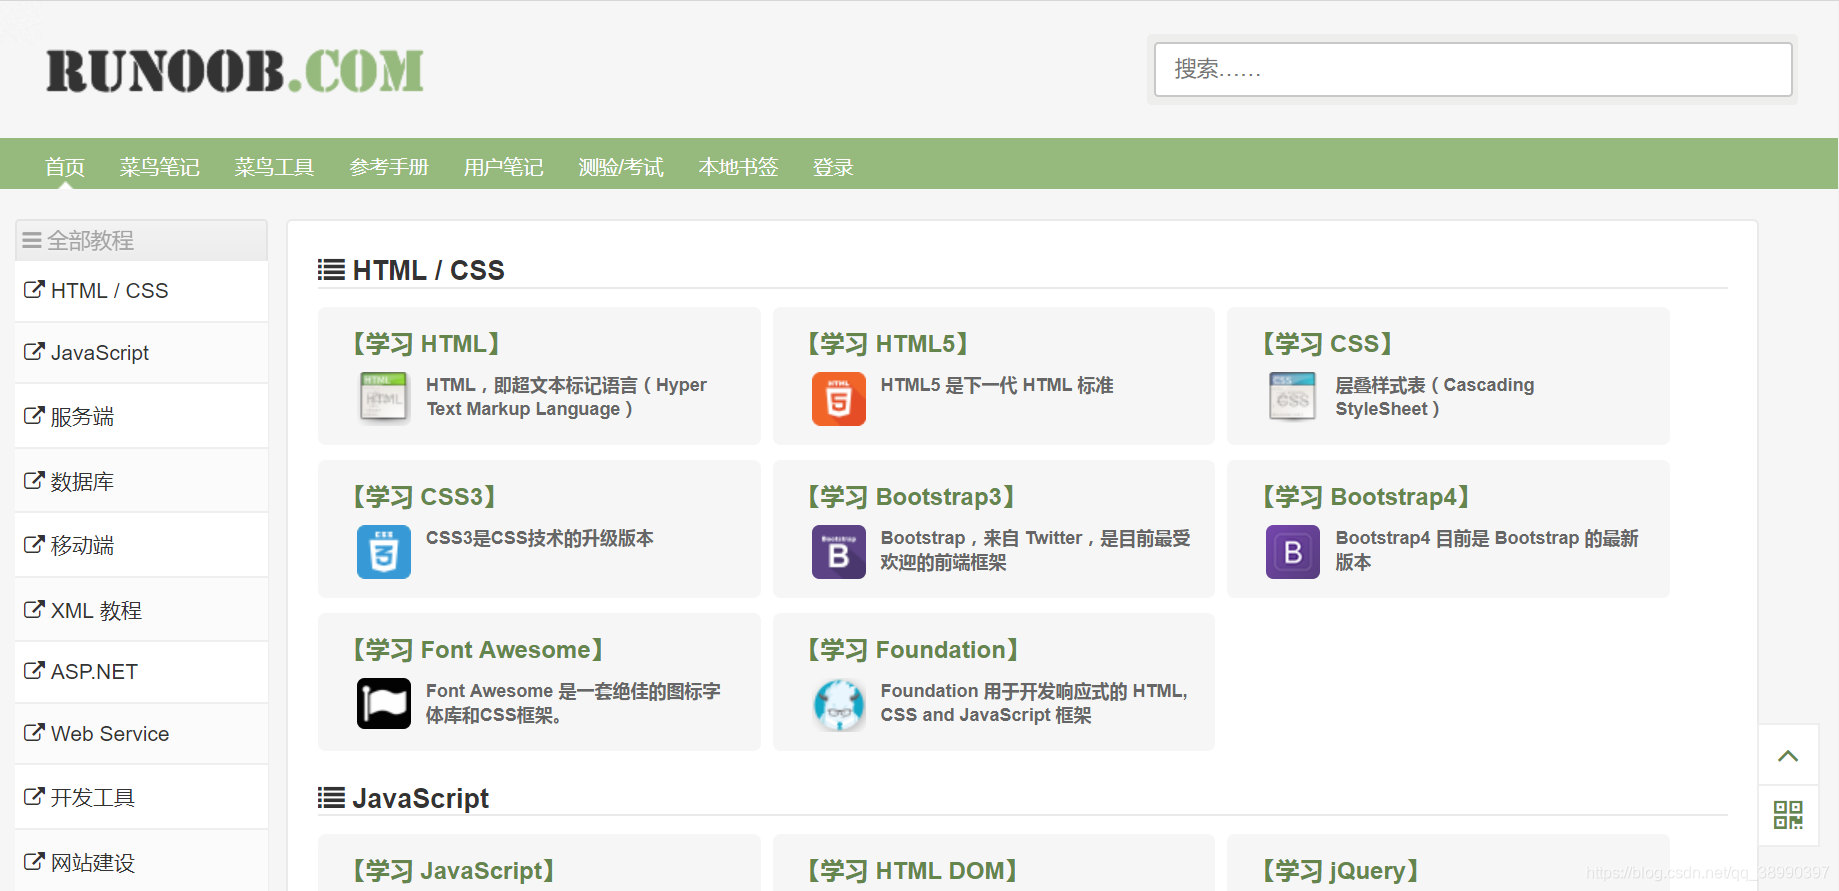Viewport: 1839px width, 891px height.
Task: Select 服务端 in sidebar
Action: pos(141,416)
